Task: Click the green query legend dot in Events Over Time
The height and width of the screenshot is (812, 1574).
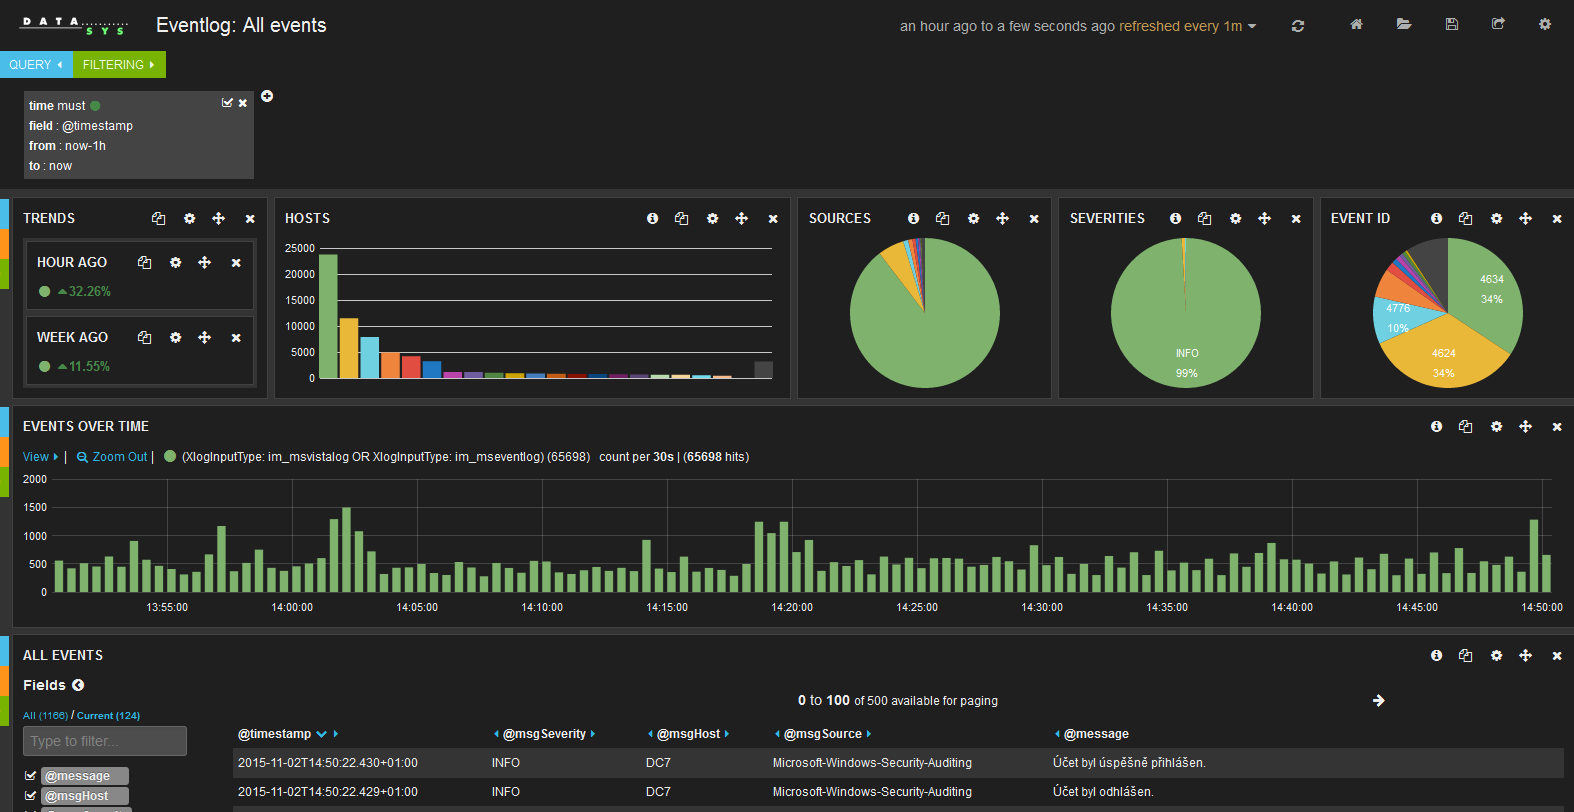Action: (170, 456)
